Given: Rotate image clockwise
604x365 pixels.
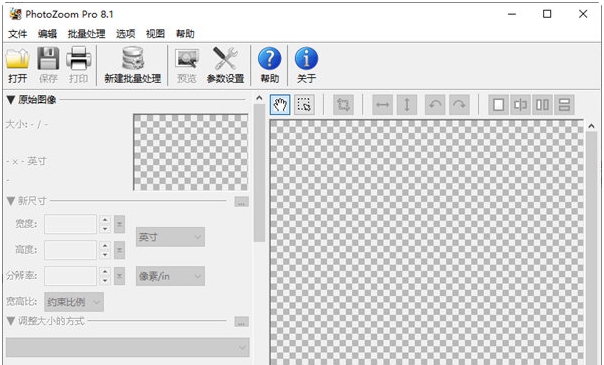Looking at the screenshot, I should pyautogui.click(x=459, y=104).
